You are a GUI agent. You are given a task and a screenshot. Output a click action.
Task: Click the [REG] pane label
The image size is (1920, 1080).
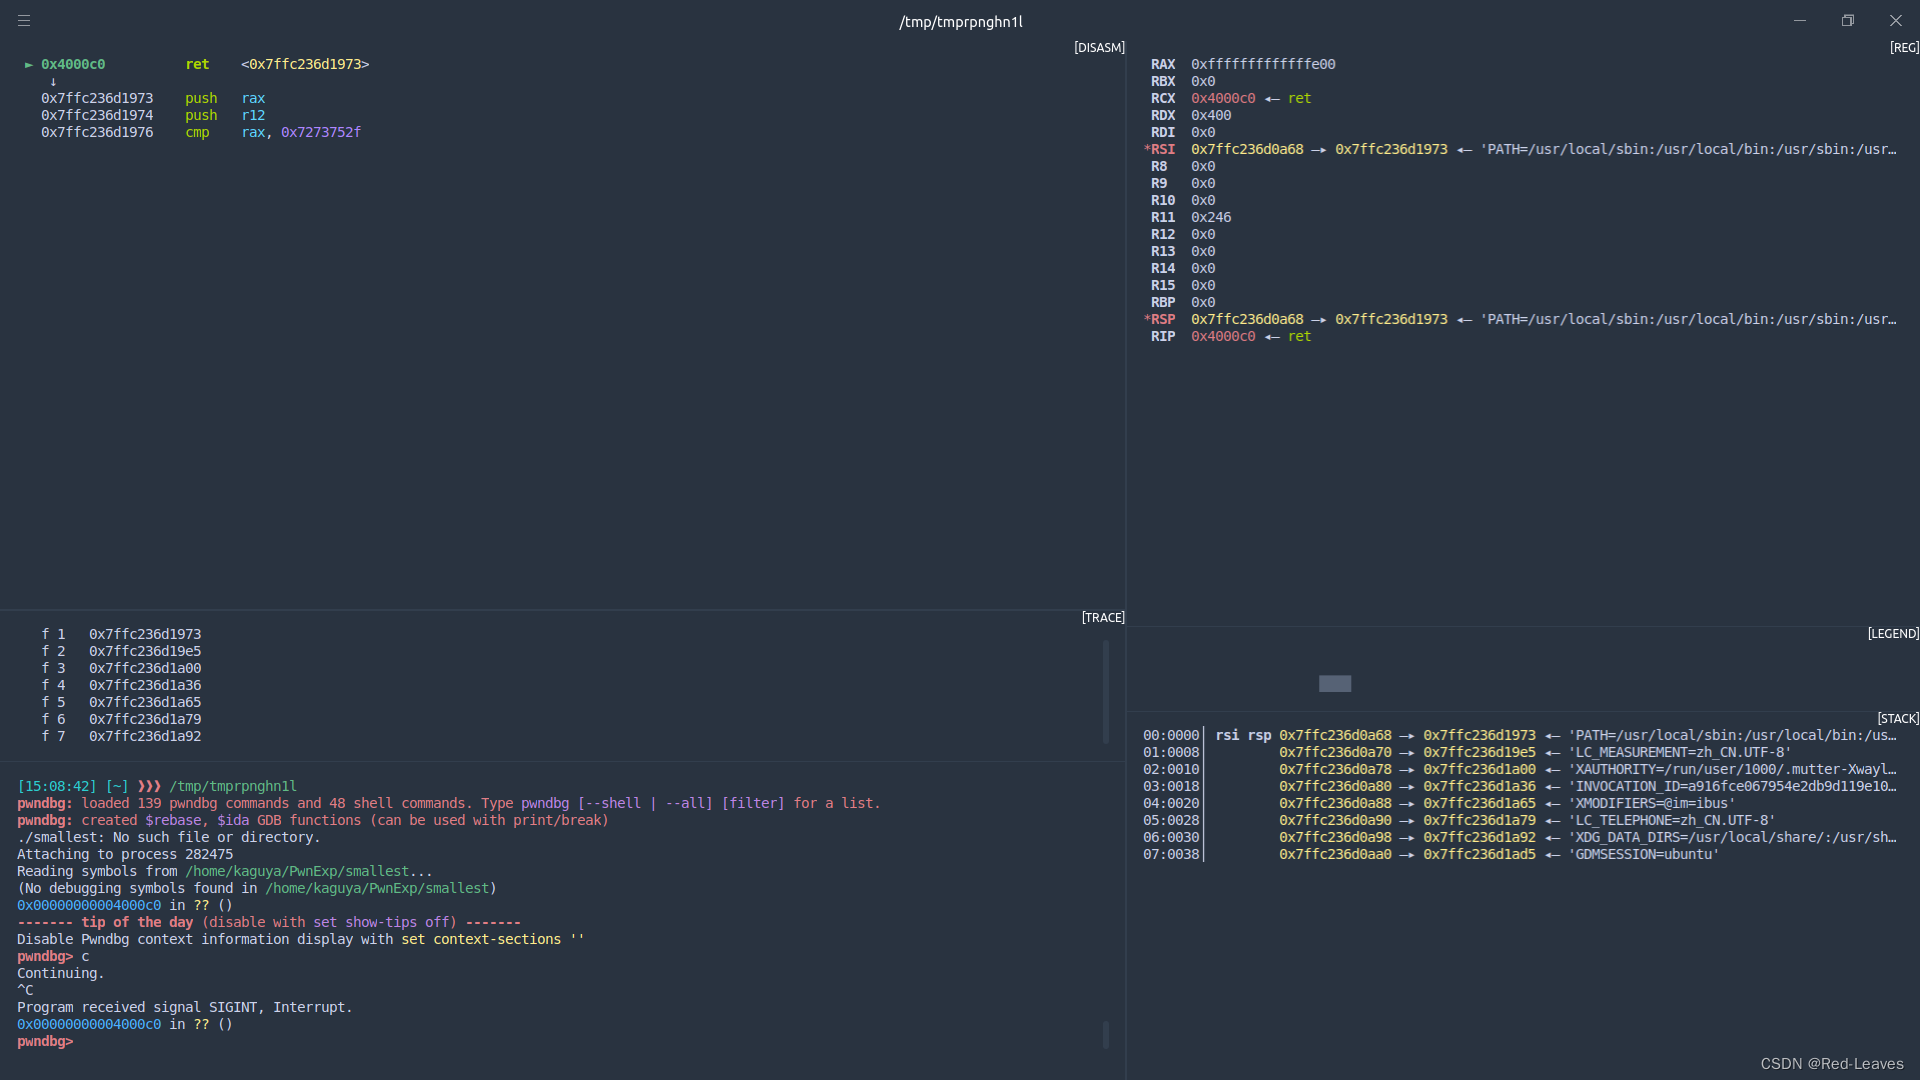tap(1904, 47)
